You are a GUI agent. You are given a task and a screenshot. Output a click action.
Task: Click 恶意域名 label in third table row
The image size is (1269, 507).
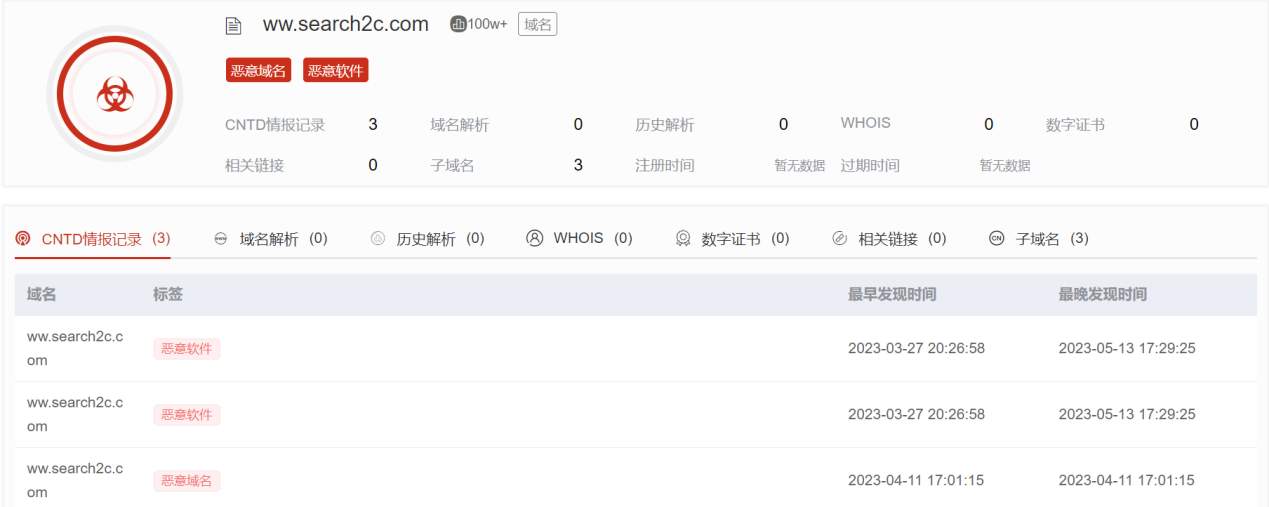[x=187, y=481]
